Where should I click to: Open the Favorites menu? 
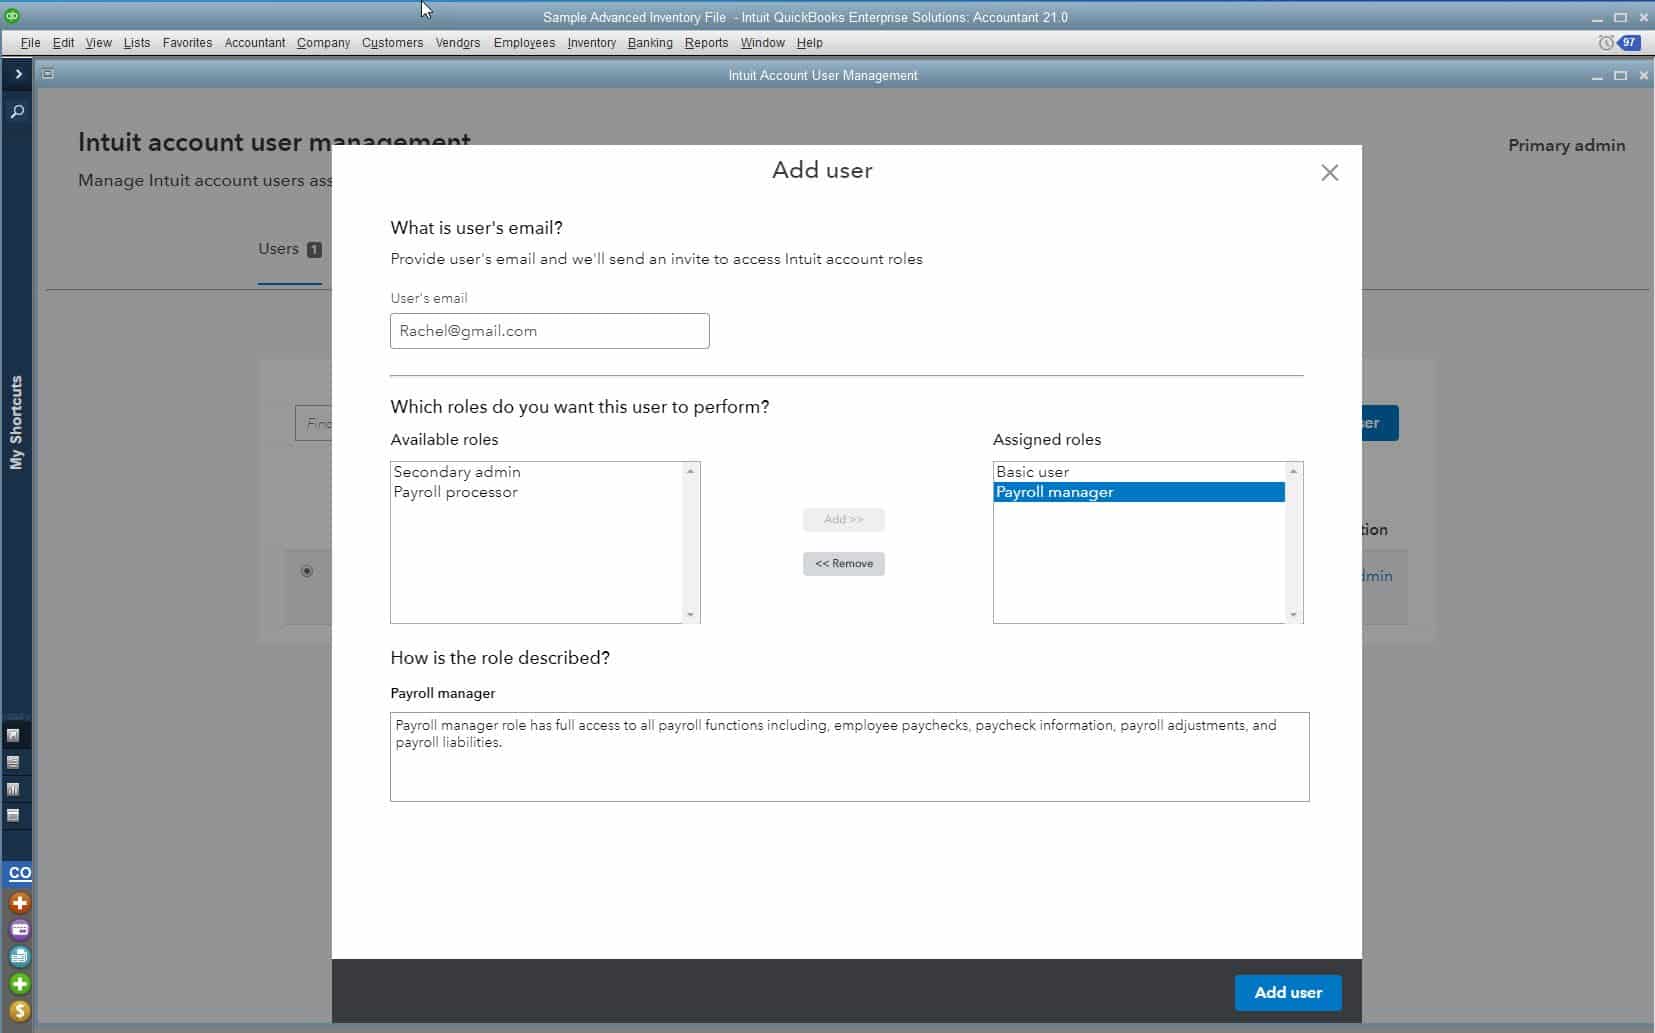[x=187, y=43]
